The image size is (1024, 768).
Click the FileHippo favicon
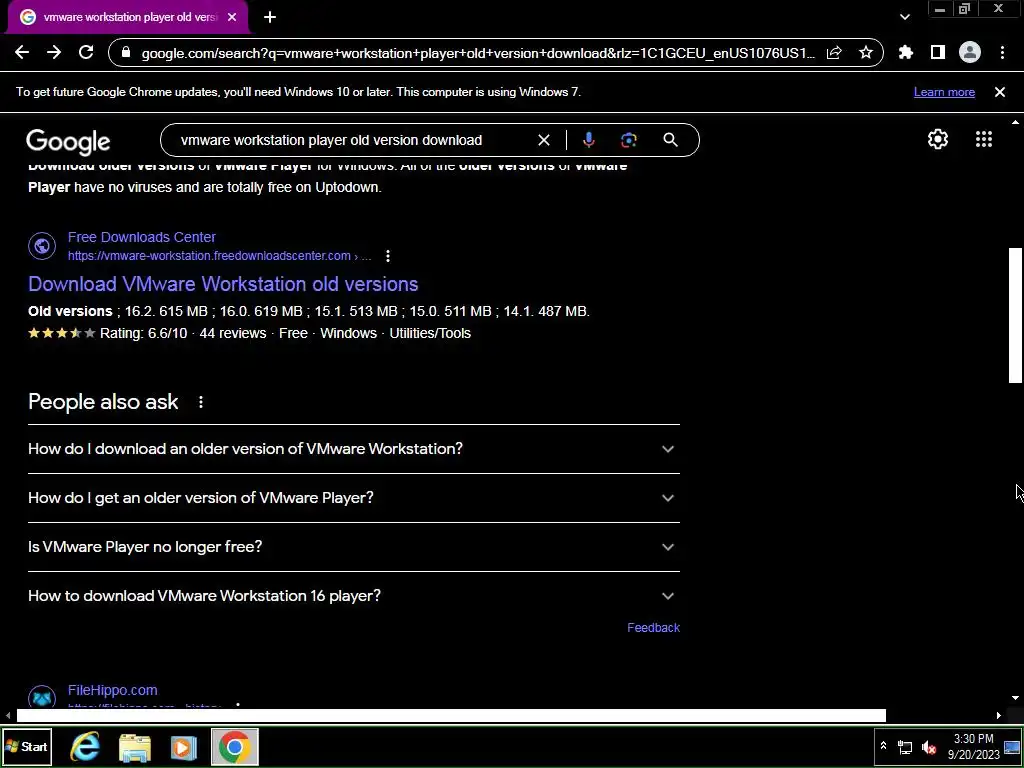(42, 697)
